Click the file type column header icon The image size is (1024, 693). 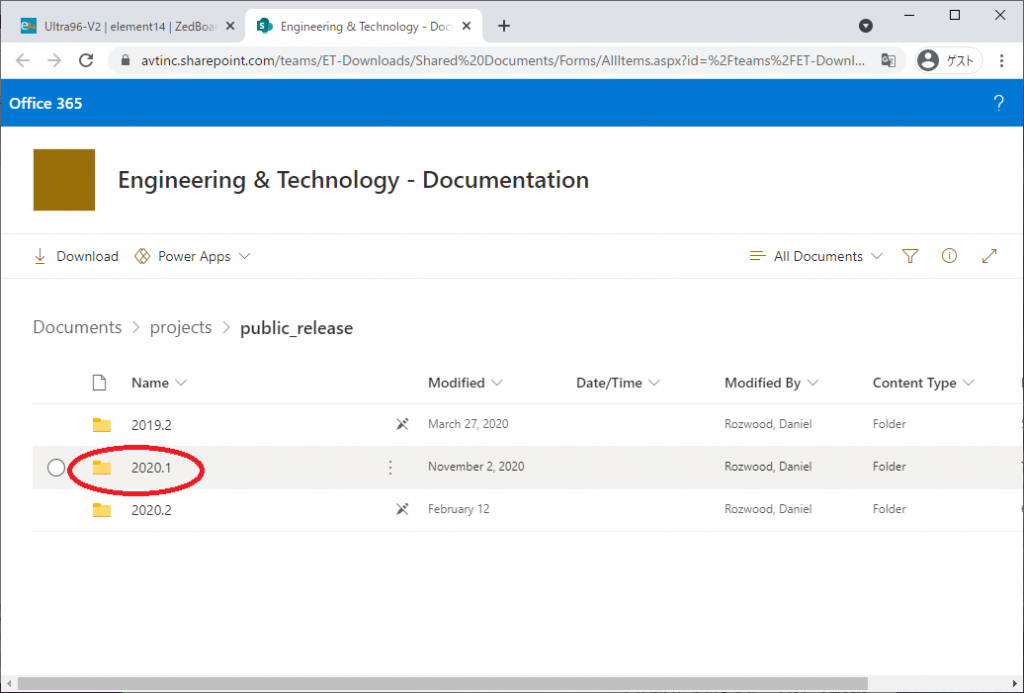pyautogui.click(x=99, y=383)
